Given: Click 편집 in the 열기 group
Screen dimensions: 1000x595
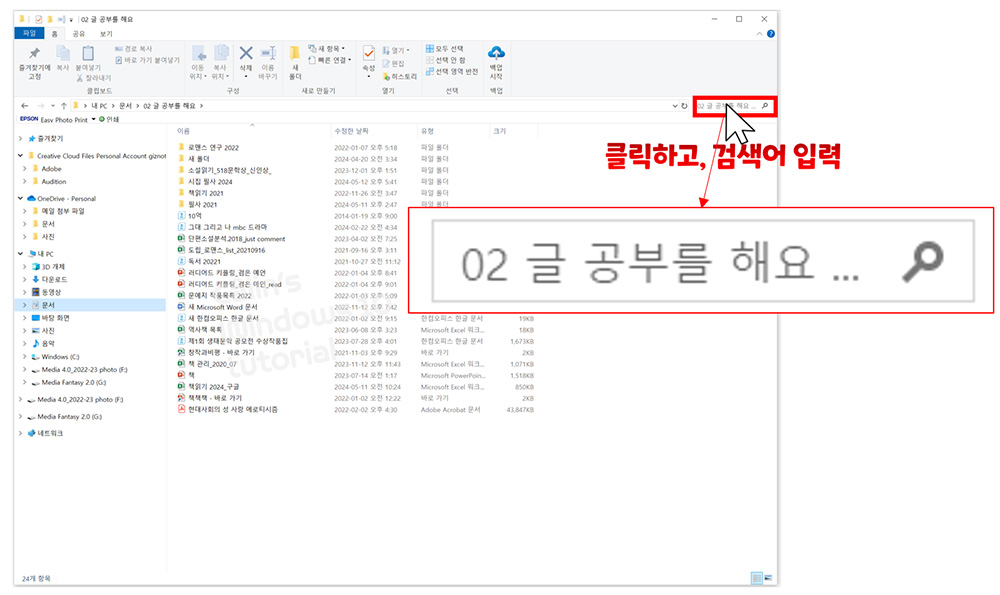Looking at the screenshot, I should click(393, 63).
